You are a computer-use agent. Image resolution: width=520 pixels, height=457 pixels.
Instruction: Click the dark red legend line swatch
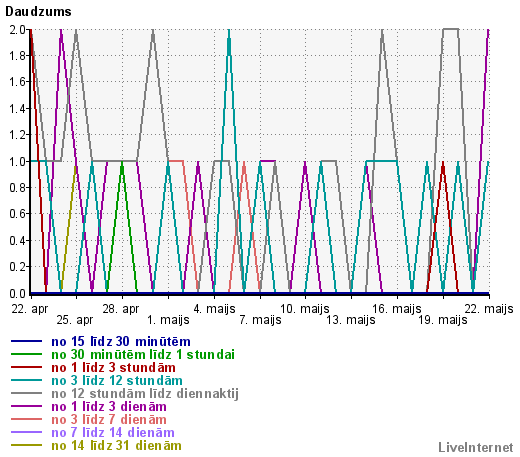[x=26, y=367]
